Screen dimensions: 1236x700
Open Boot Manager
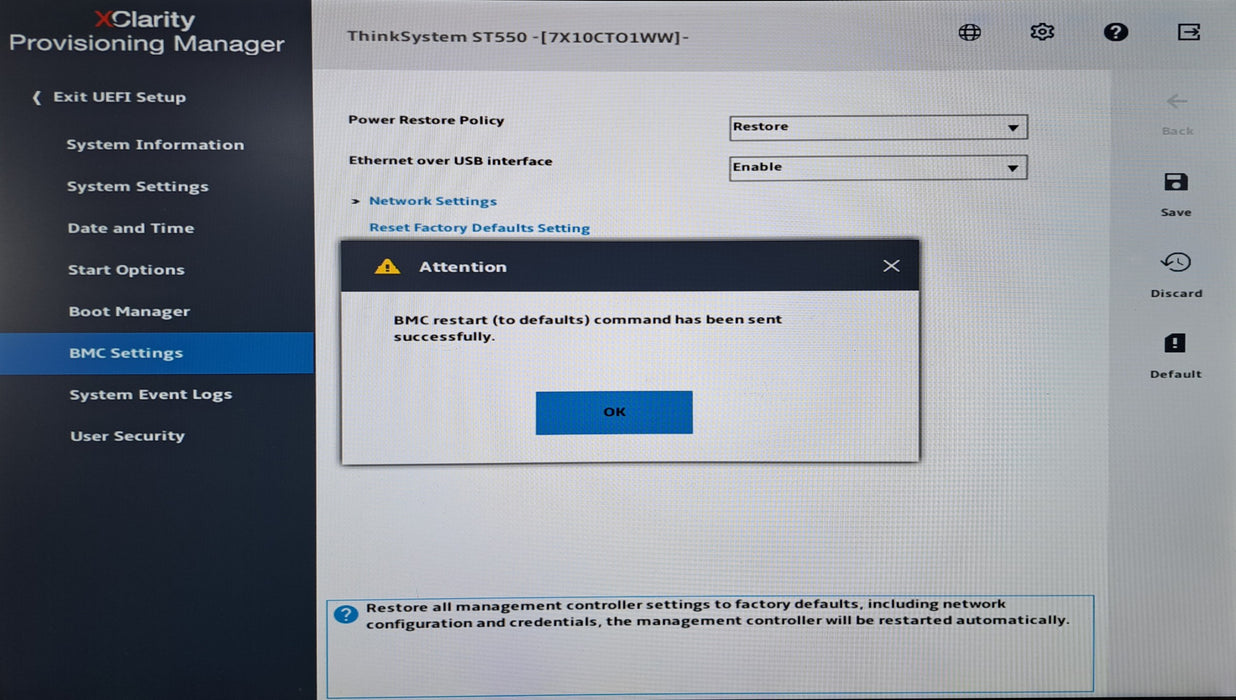(129, 312)
